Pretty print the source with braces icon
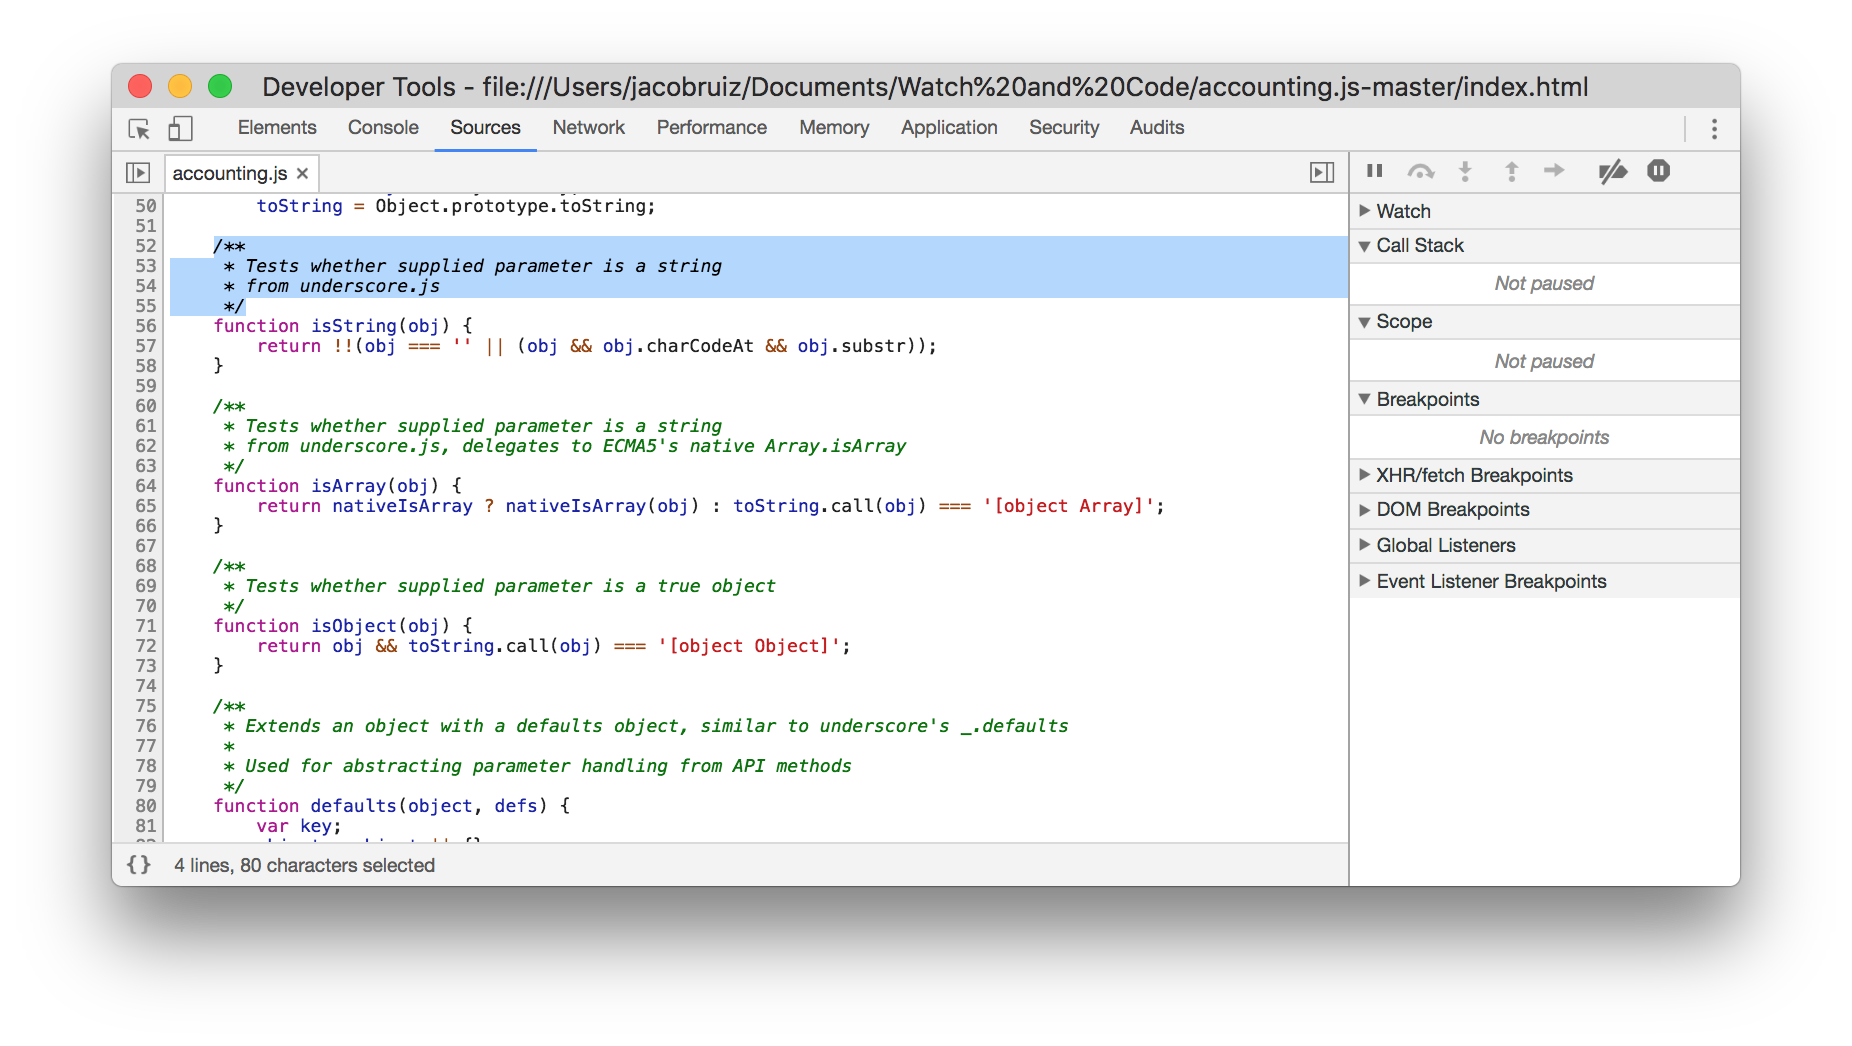This screenshot has width=1852, height=1046. tap(139, 865)
